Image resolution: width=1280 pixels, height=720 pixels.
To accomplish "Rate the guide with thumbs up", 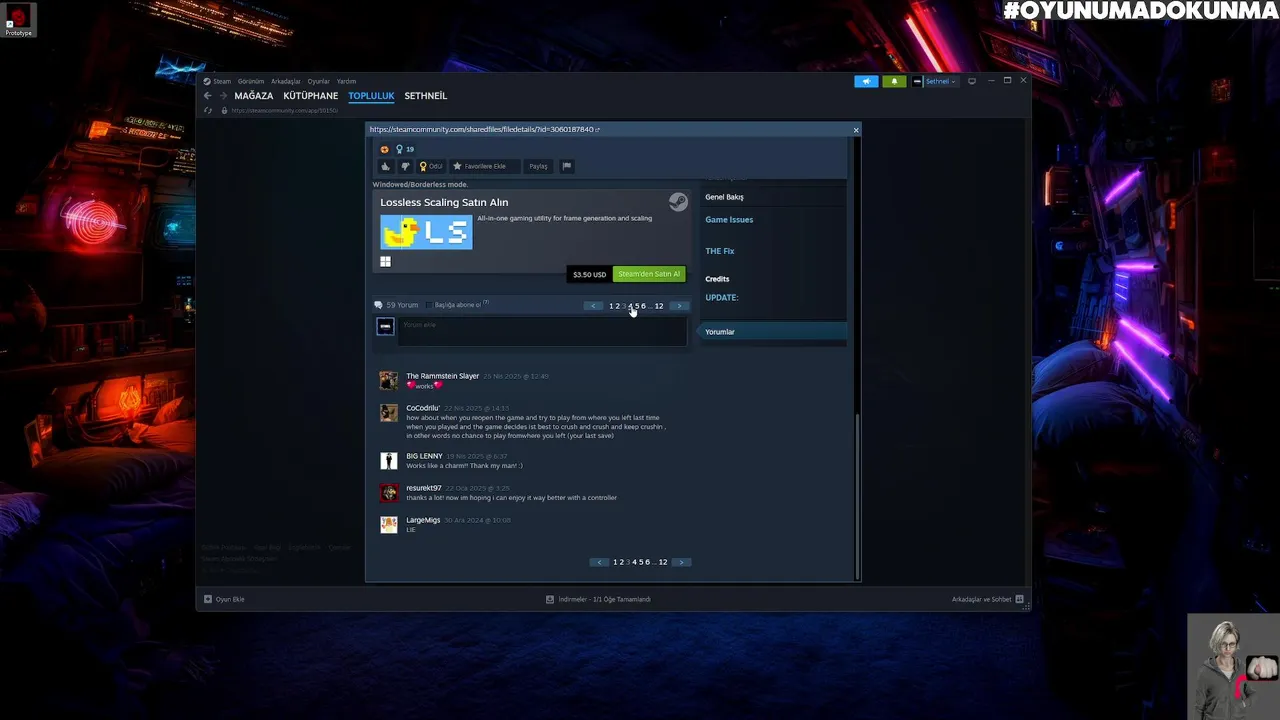I will pyautogui.click(x=386, y=166).
